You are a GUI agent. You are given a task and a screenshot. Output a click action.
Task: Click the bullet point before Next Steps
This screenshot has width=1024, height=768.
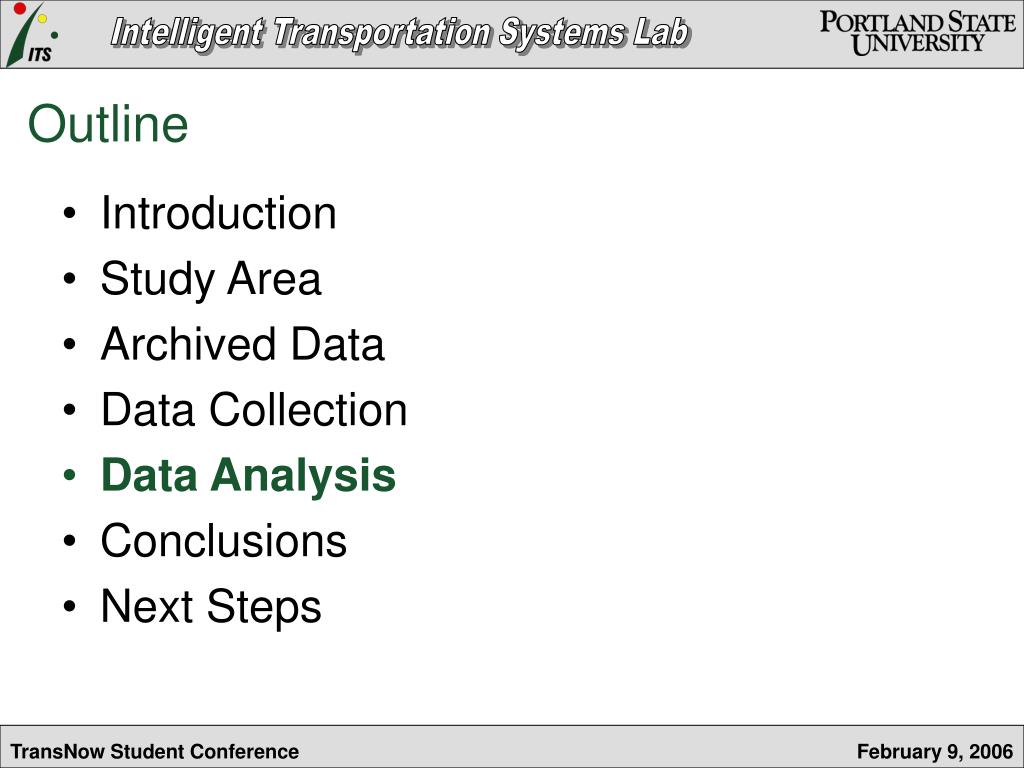point(70,607)
